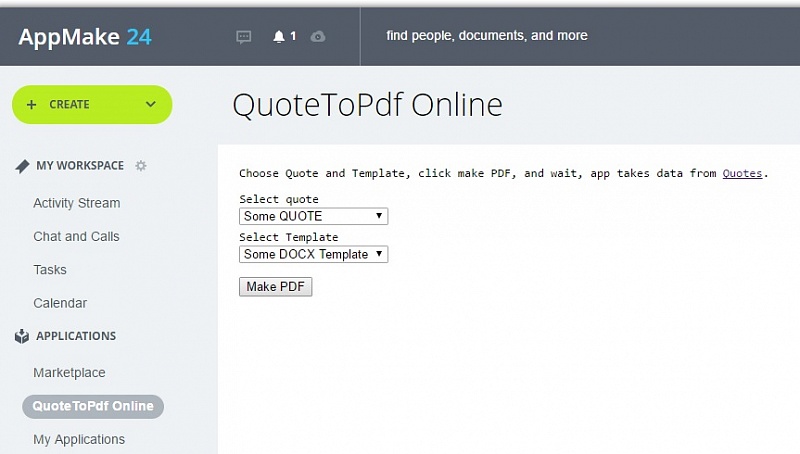Viewport: 800px width, 454px height.
Task: Open My Applications in sidebar
Action: click(x=79, y=439)
